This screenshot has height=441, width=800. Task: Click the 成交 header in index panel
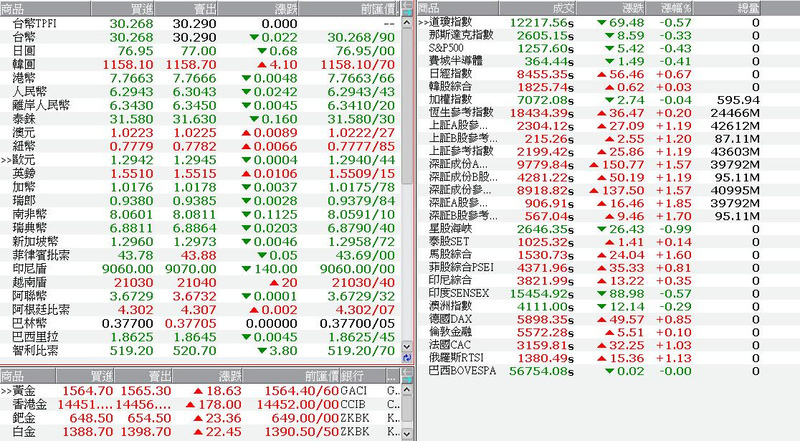pos(537,8)
